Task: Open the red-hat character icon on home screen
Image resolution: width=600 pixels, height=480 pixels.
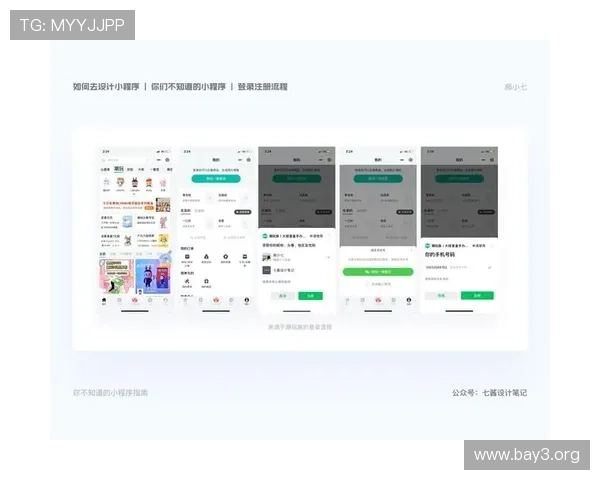Action: [149, 183]
